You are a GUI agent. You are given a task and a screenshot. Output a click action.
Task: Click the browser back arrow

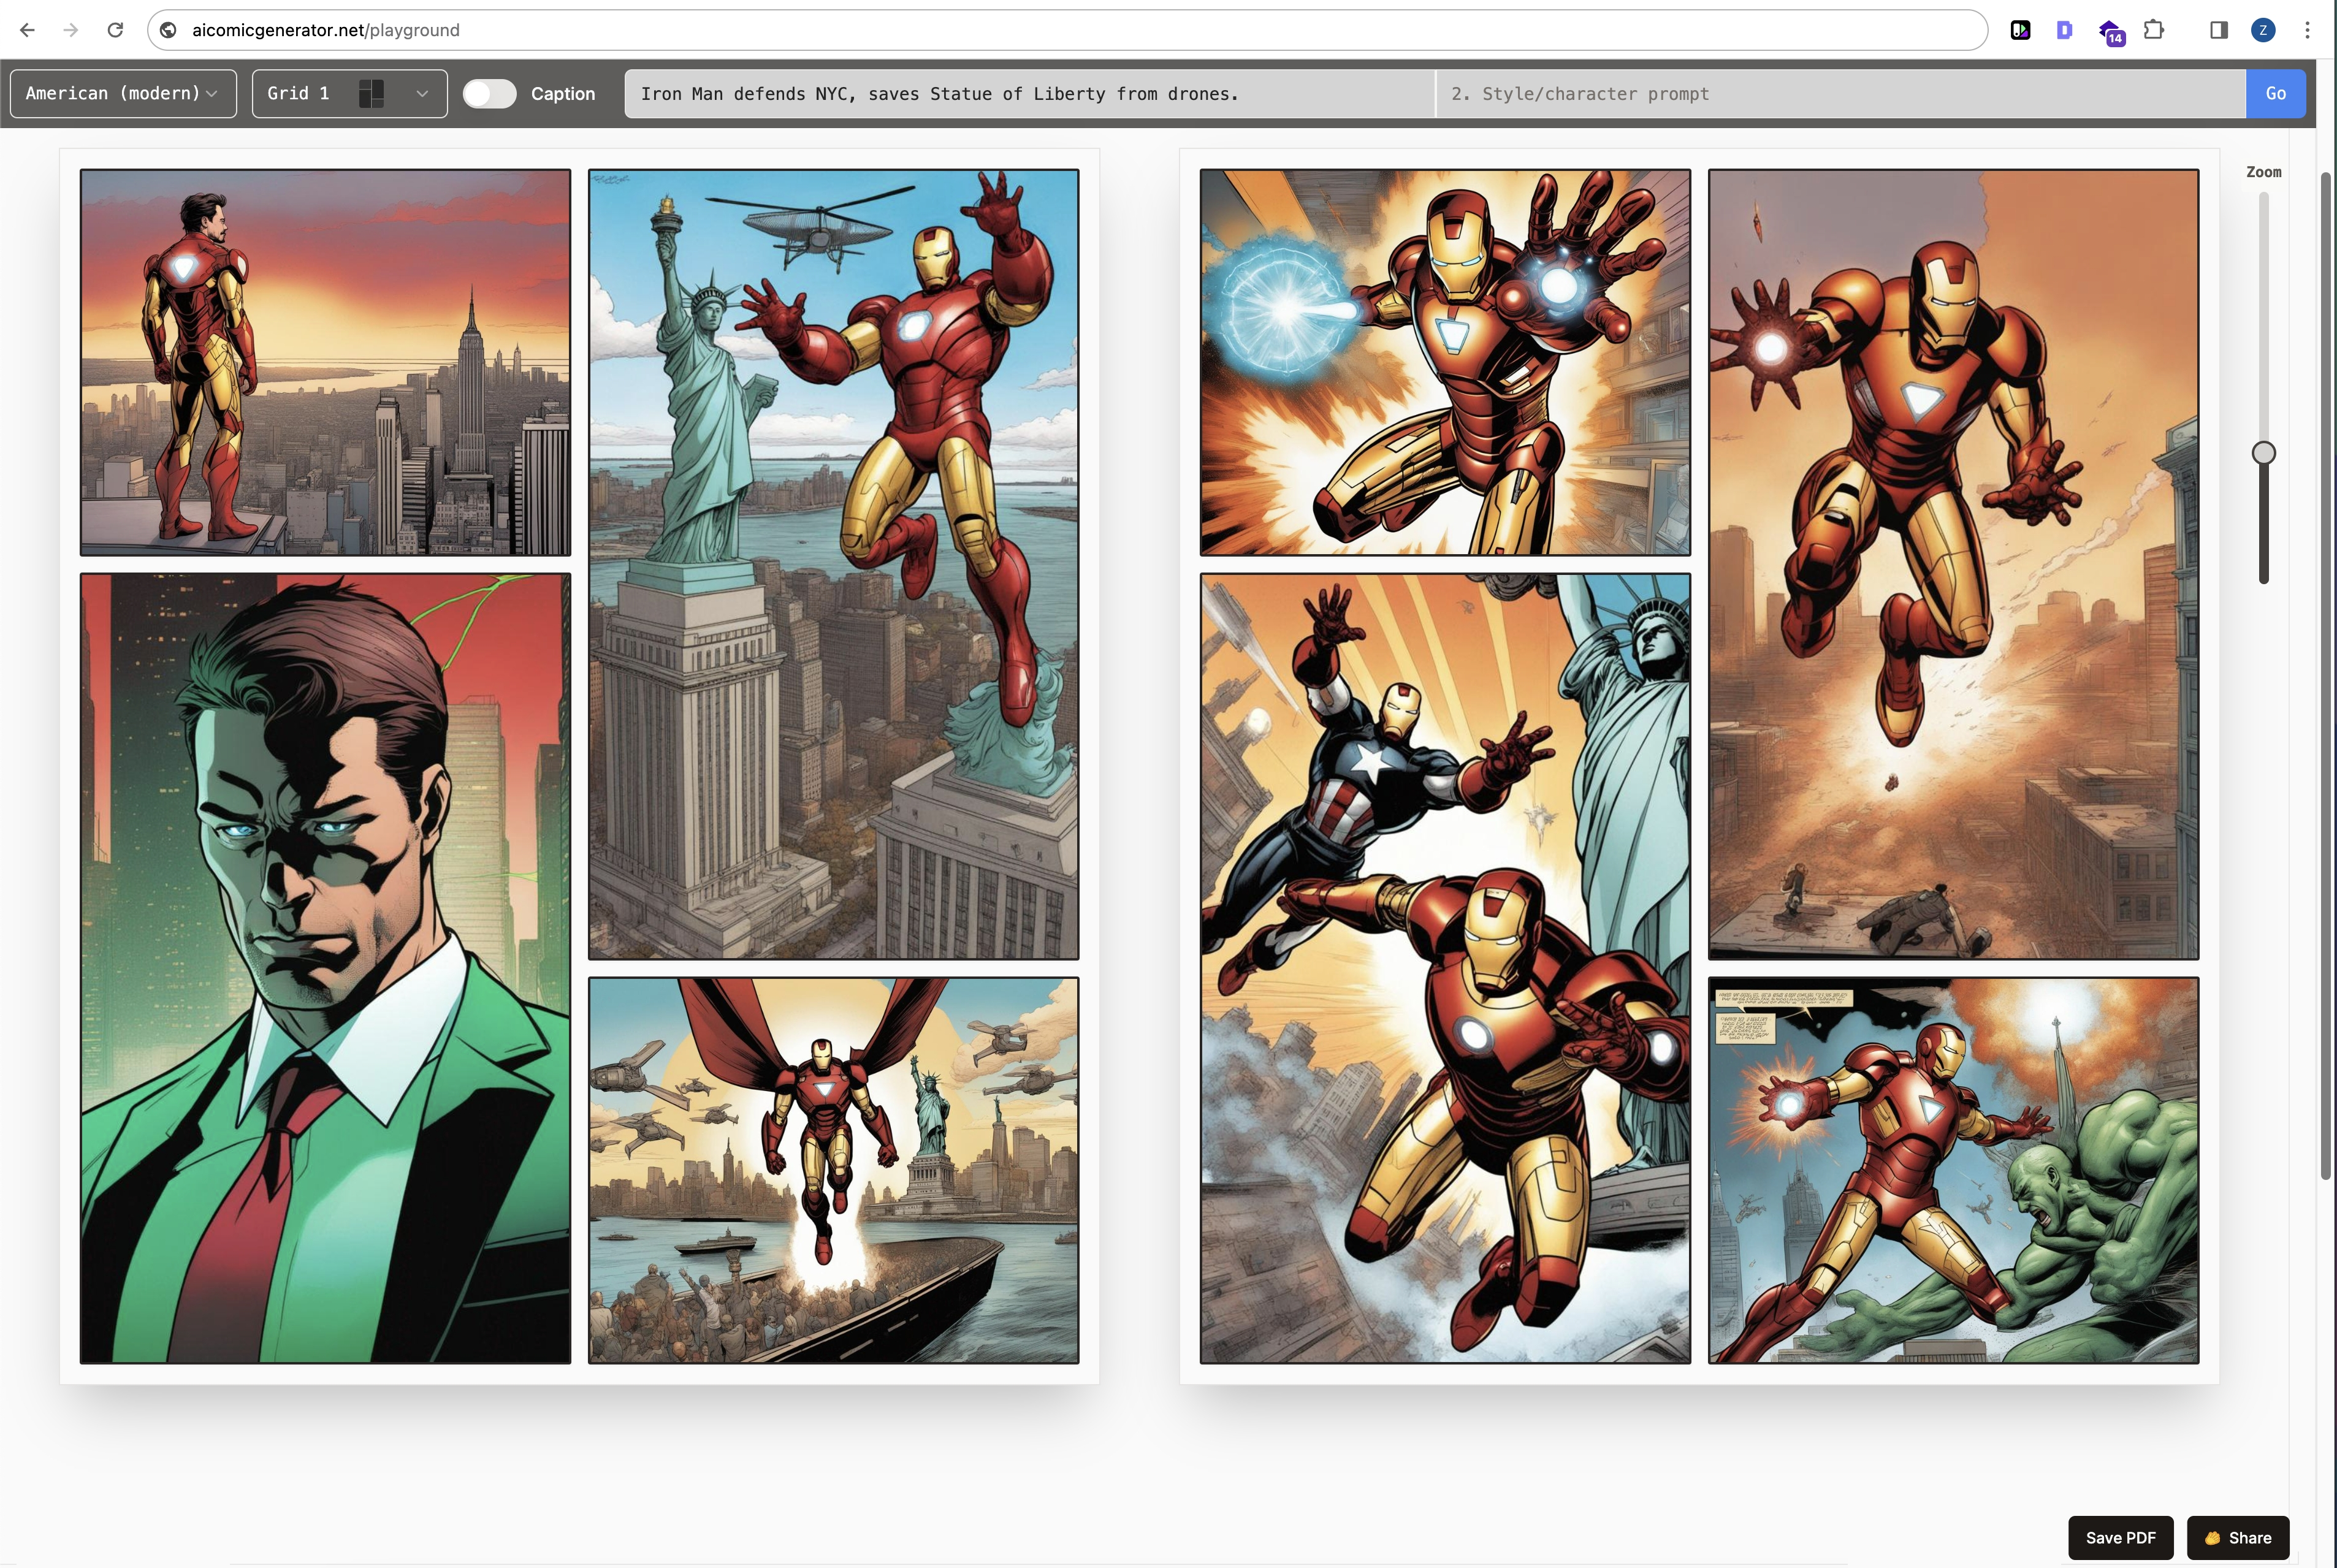(x=27, y=30)
